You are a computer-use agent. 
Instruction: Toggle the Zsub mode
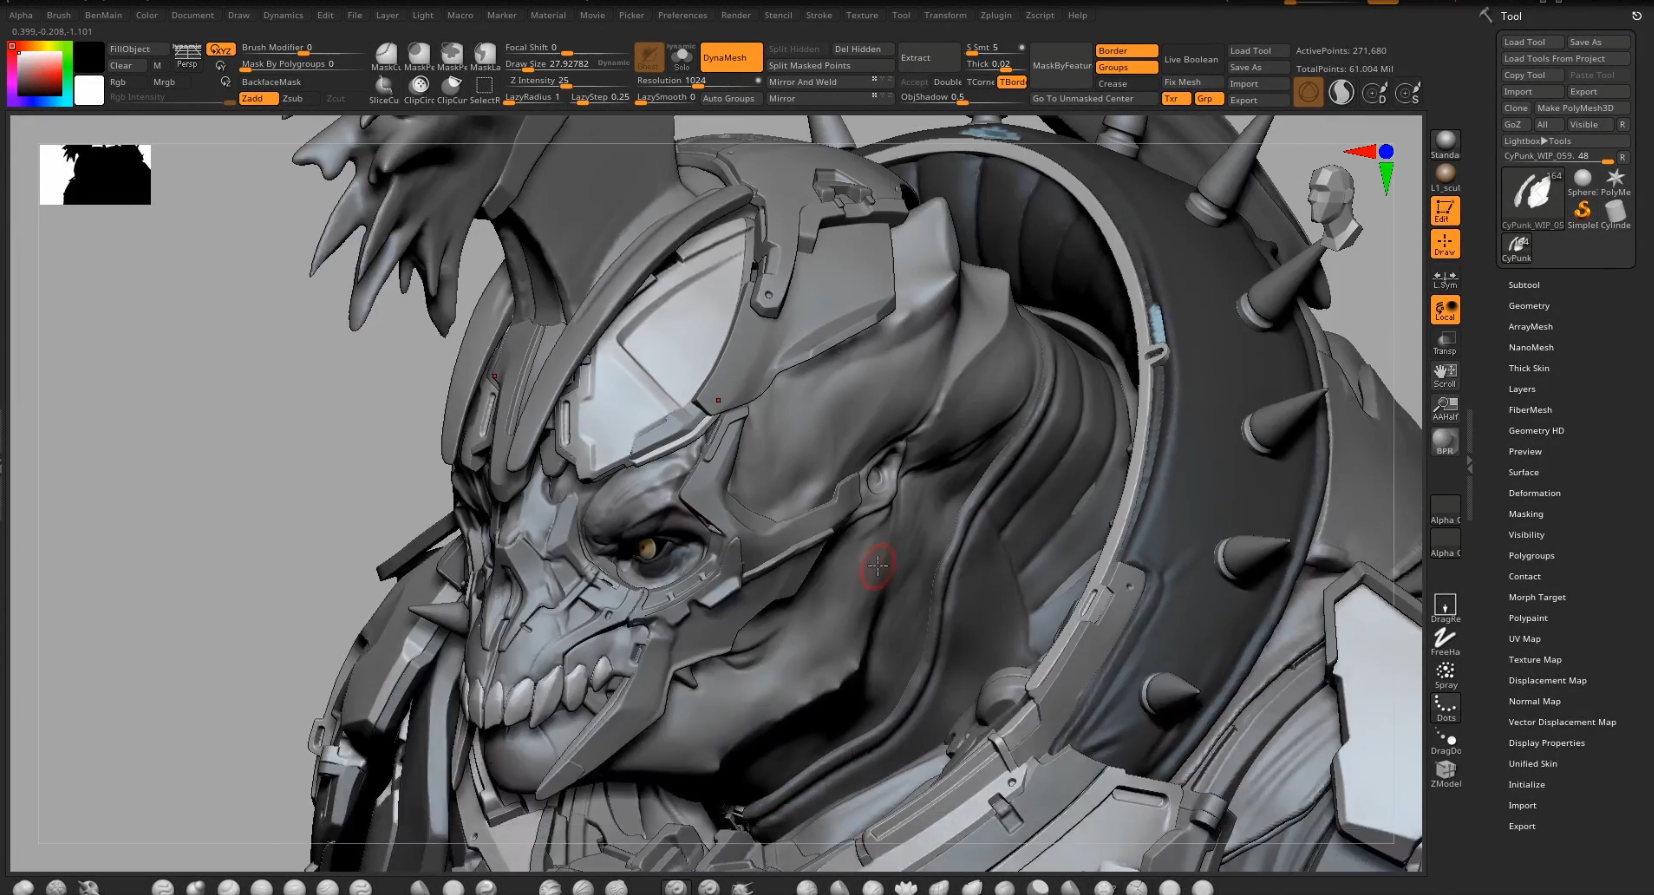298,98
